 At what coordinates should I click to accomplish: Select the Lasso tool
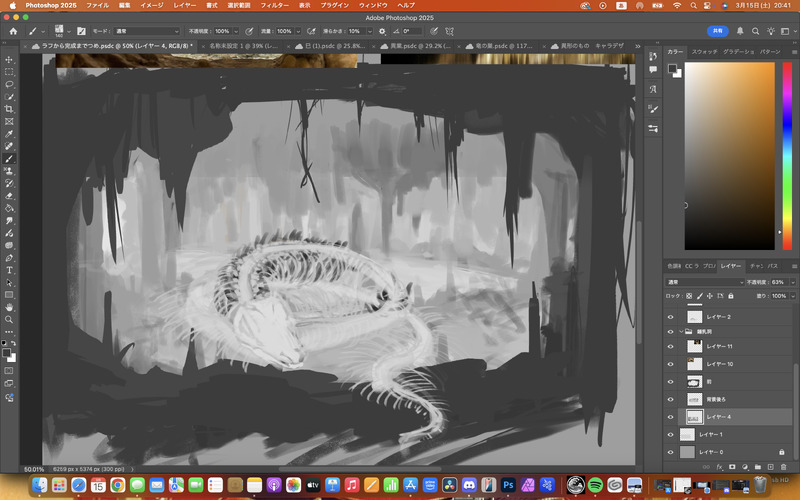pos(9,84)
